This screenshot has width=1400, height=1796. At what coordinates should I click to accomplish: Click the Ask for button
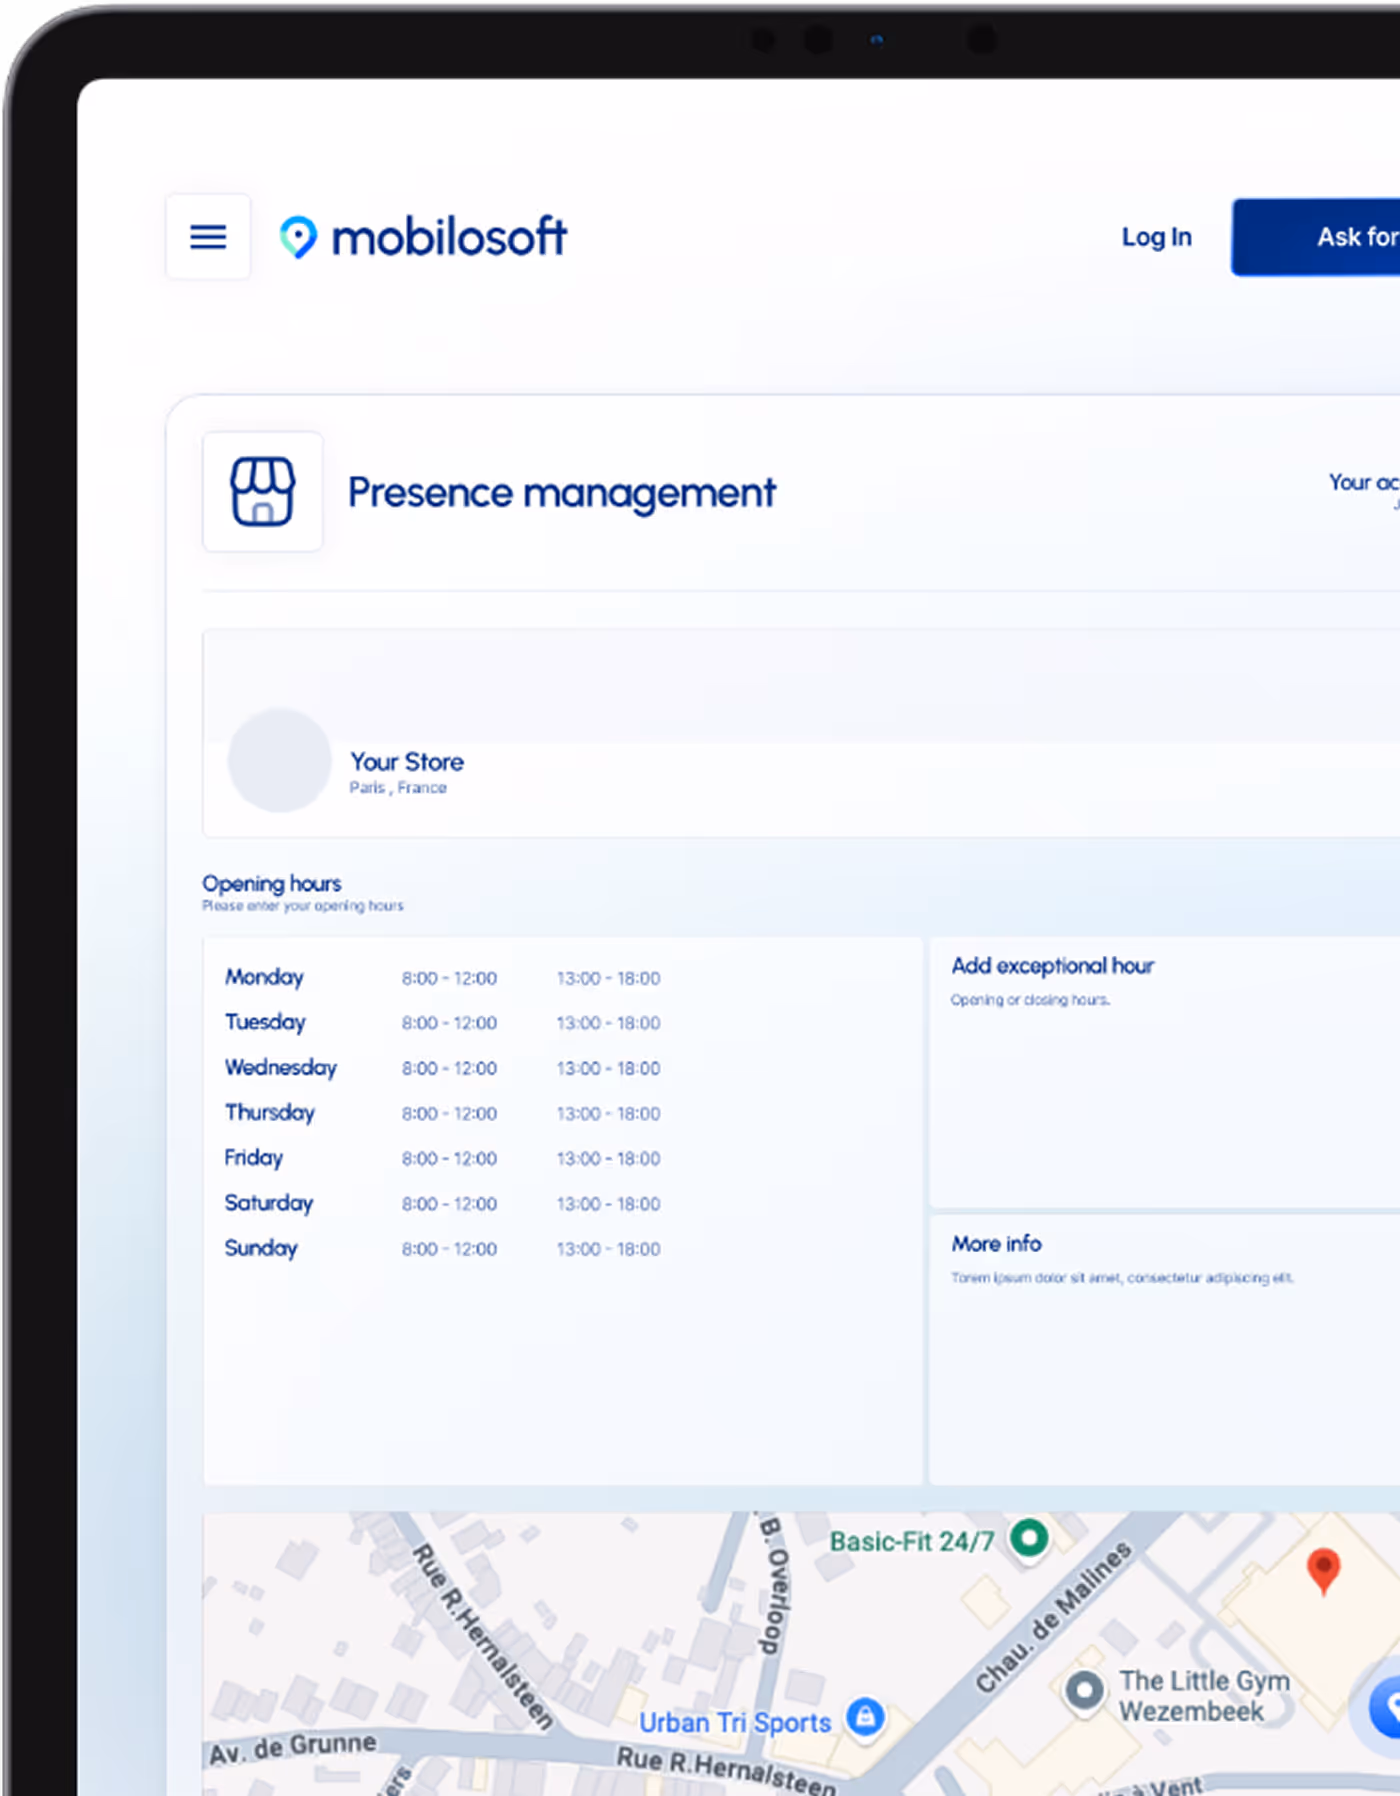tap(1316, 237)
